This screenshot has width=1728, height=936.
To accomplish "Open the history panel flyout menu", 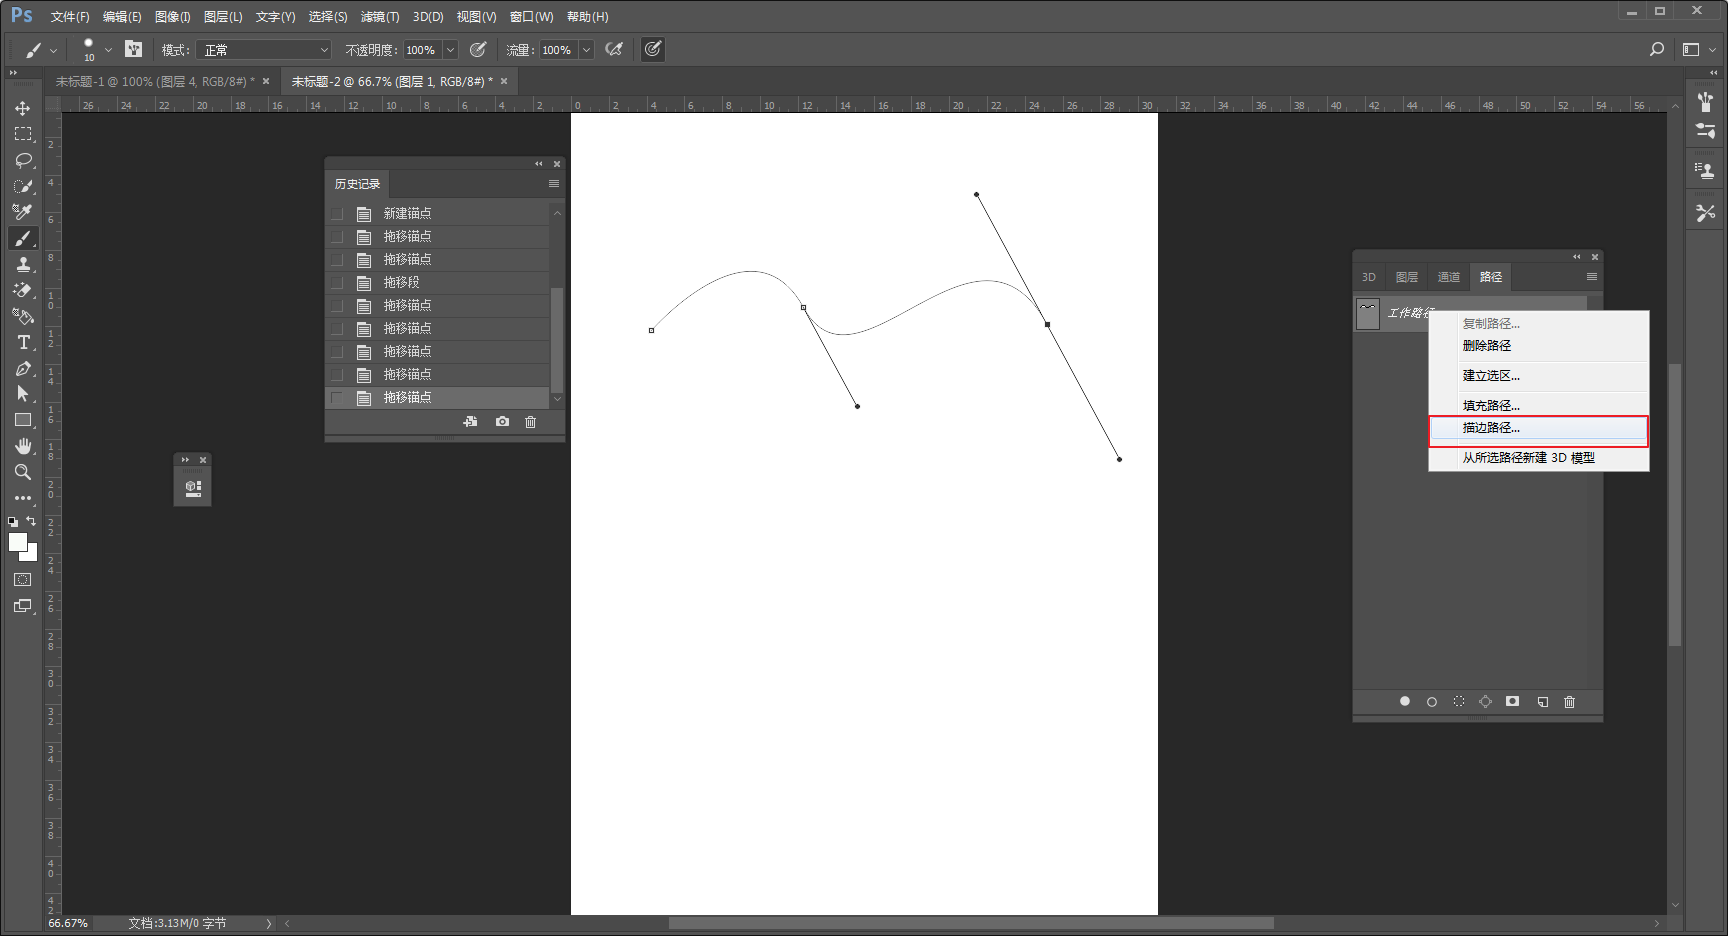I will click(x=554, y=184).
